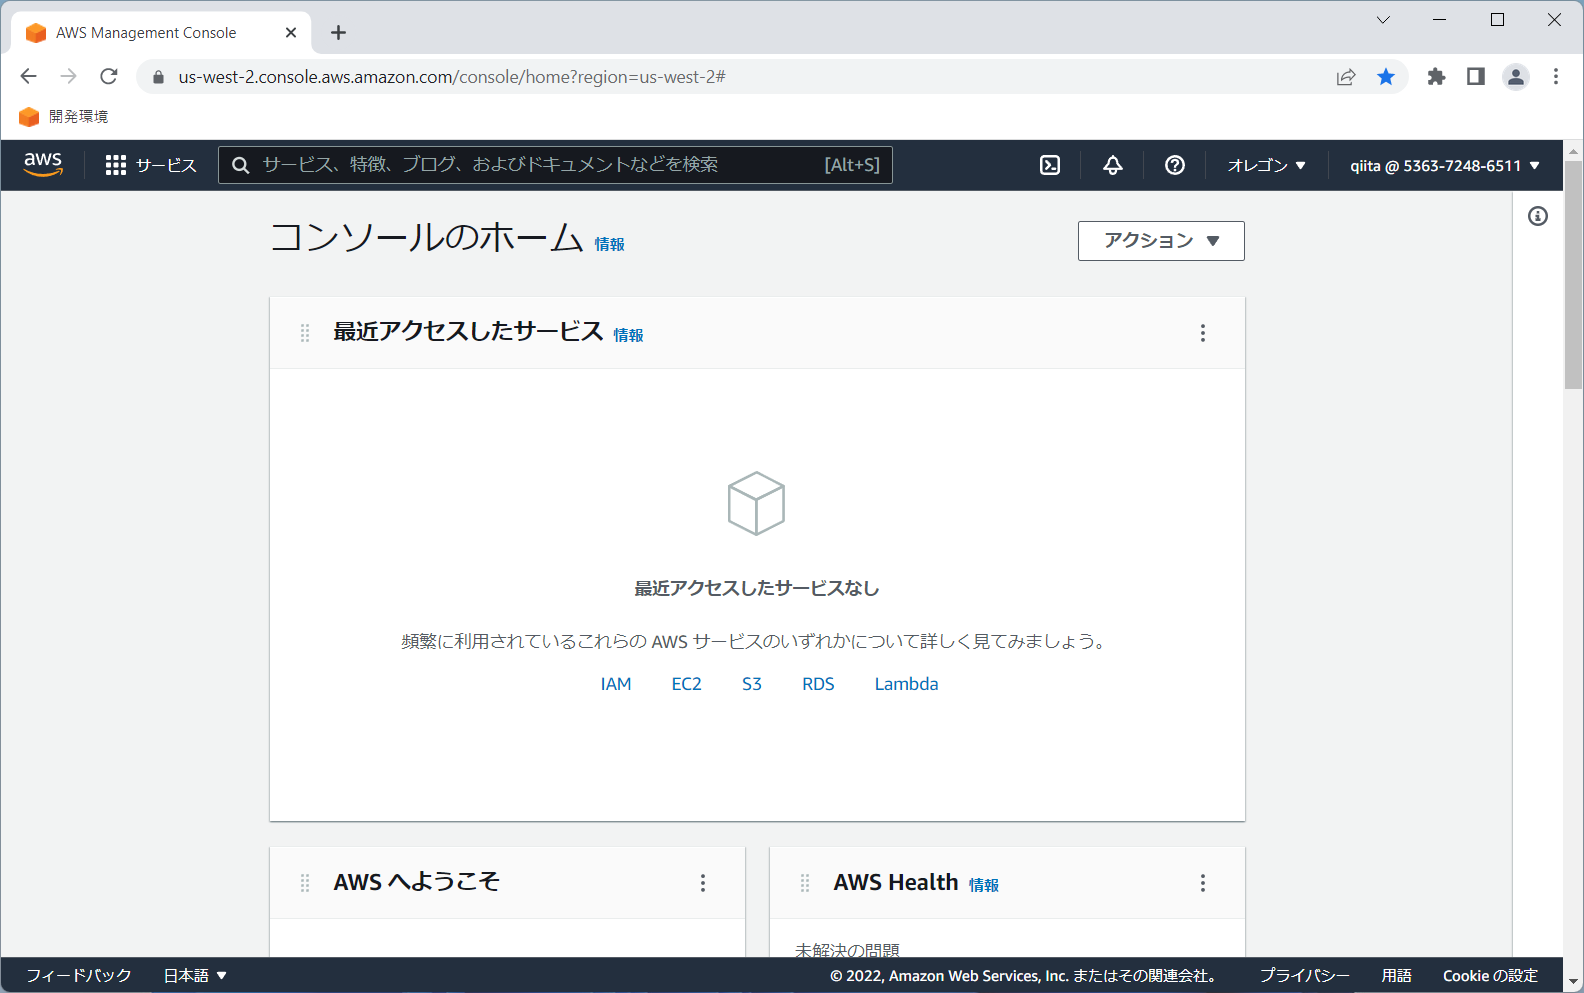Open options menu for AWS Health widget
The image size is (1584, 993).
(1202, 883)
